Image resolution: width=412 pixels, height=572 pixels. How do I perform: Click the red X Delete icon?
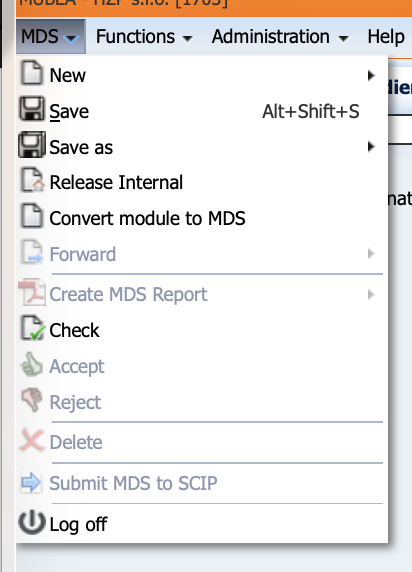pyautogui.click(x=32, y=440)
